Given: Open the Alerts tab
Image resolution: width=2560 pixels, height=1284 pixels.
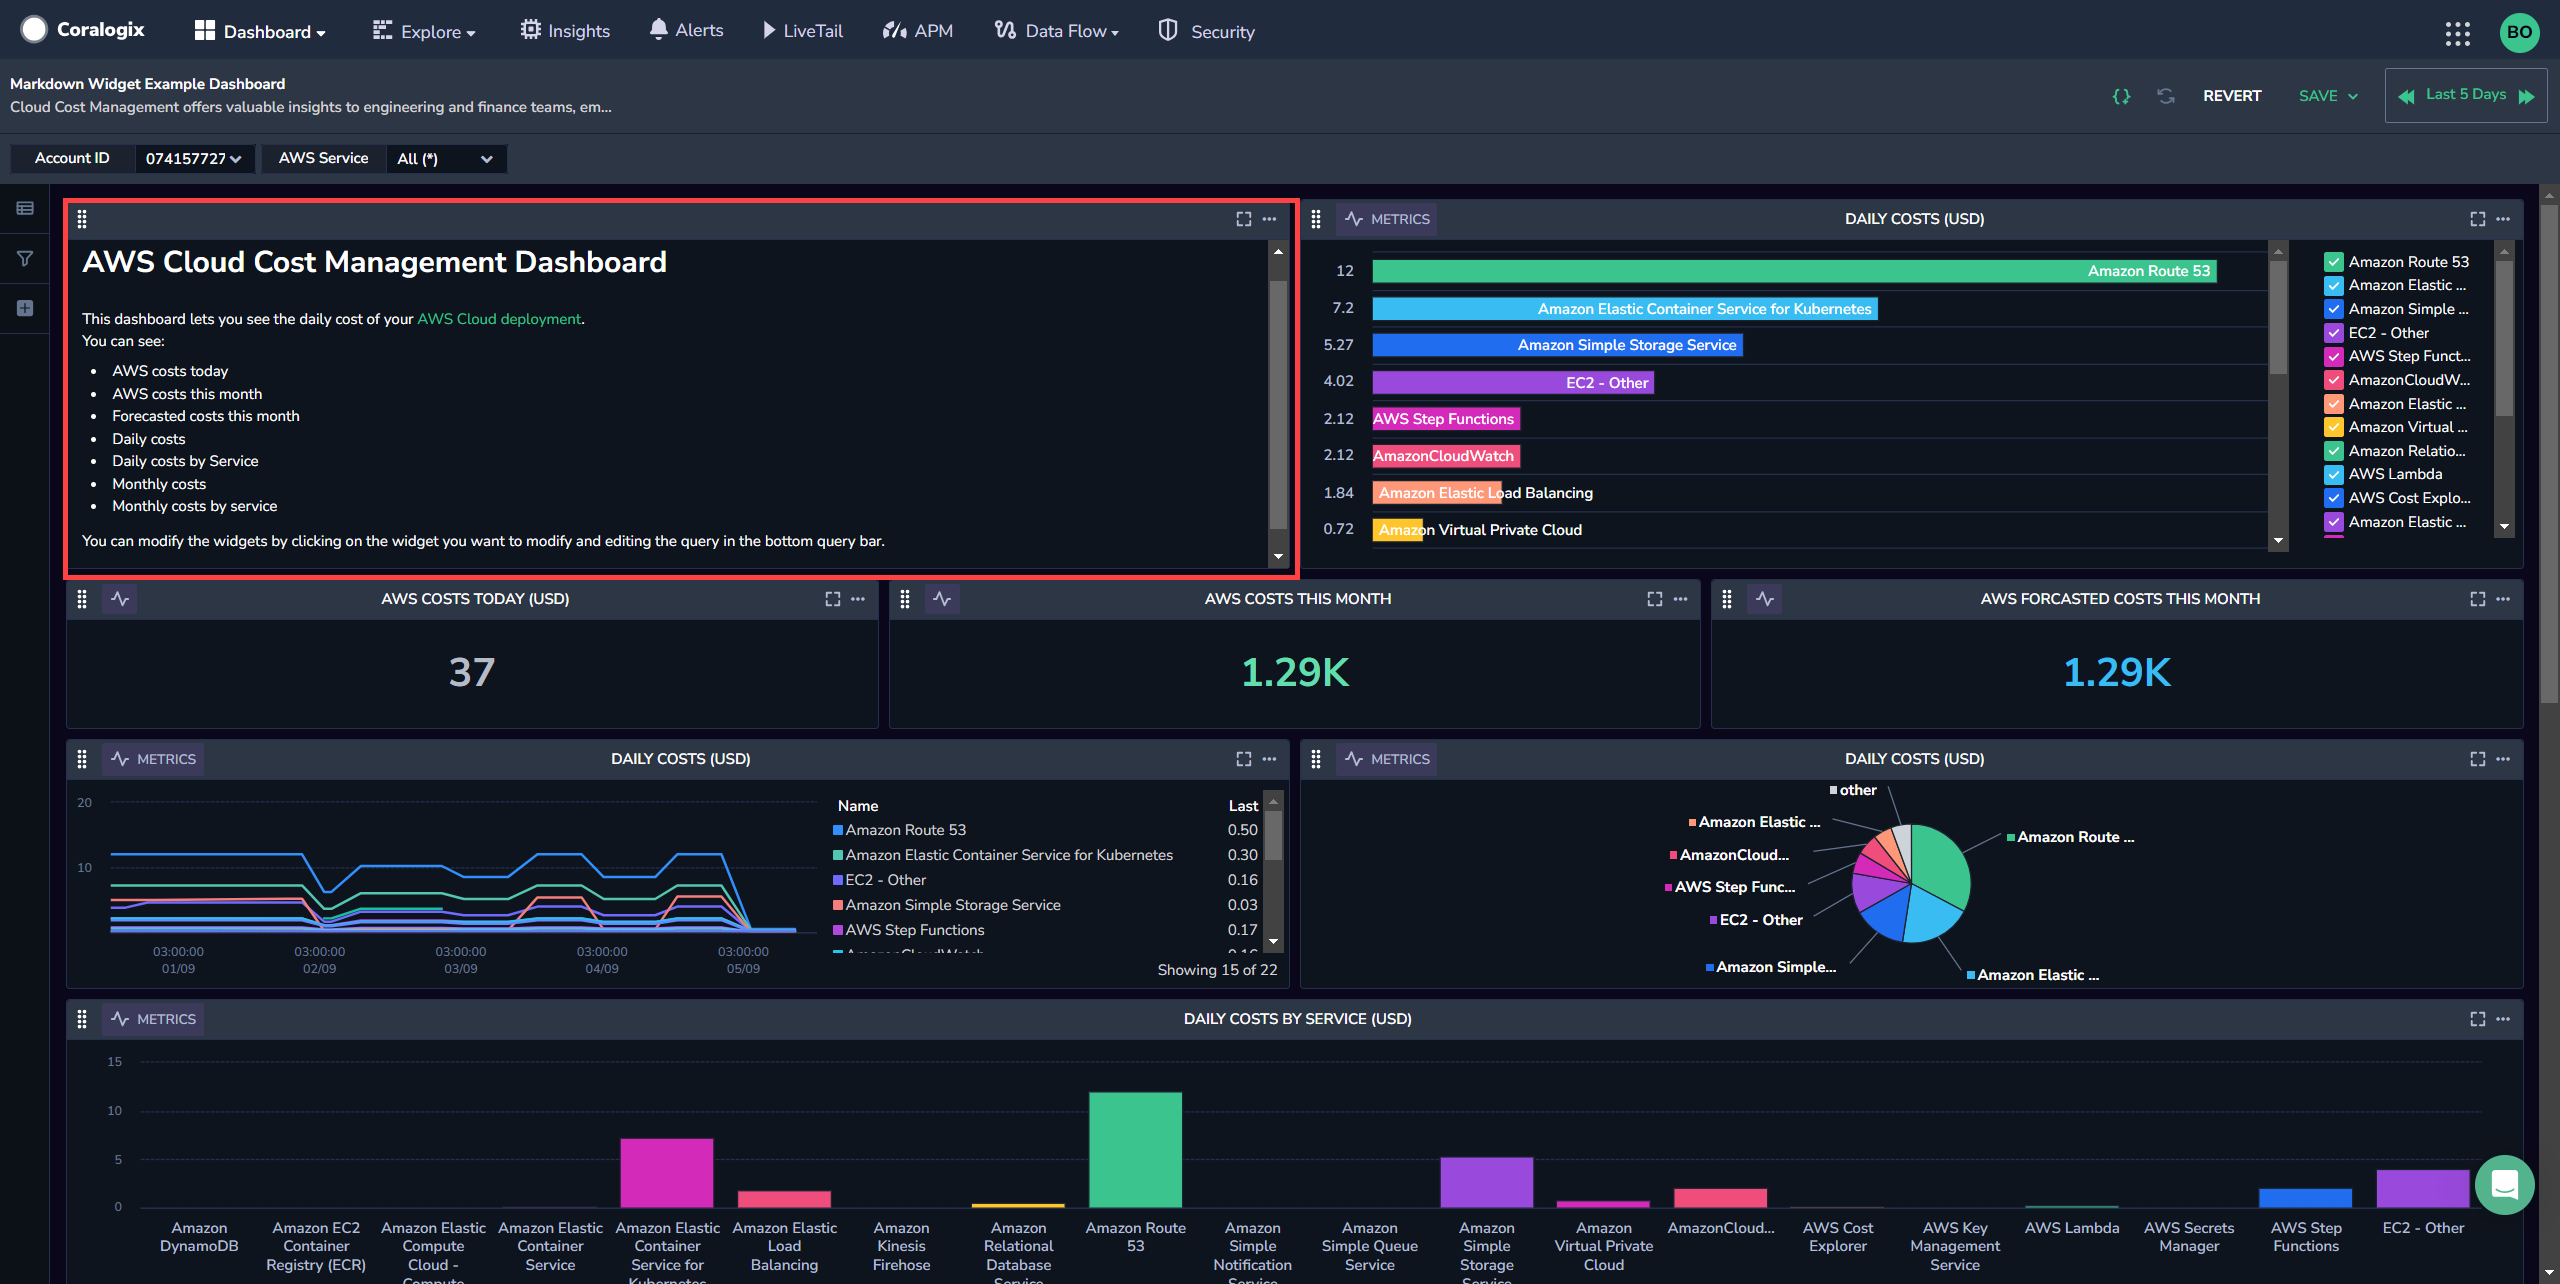Looking at the screenshot, I should (x=686, y=31).
